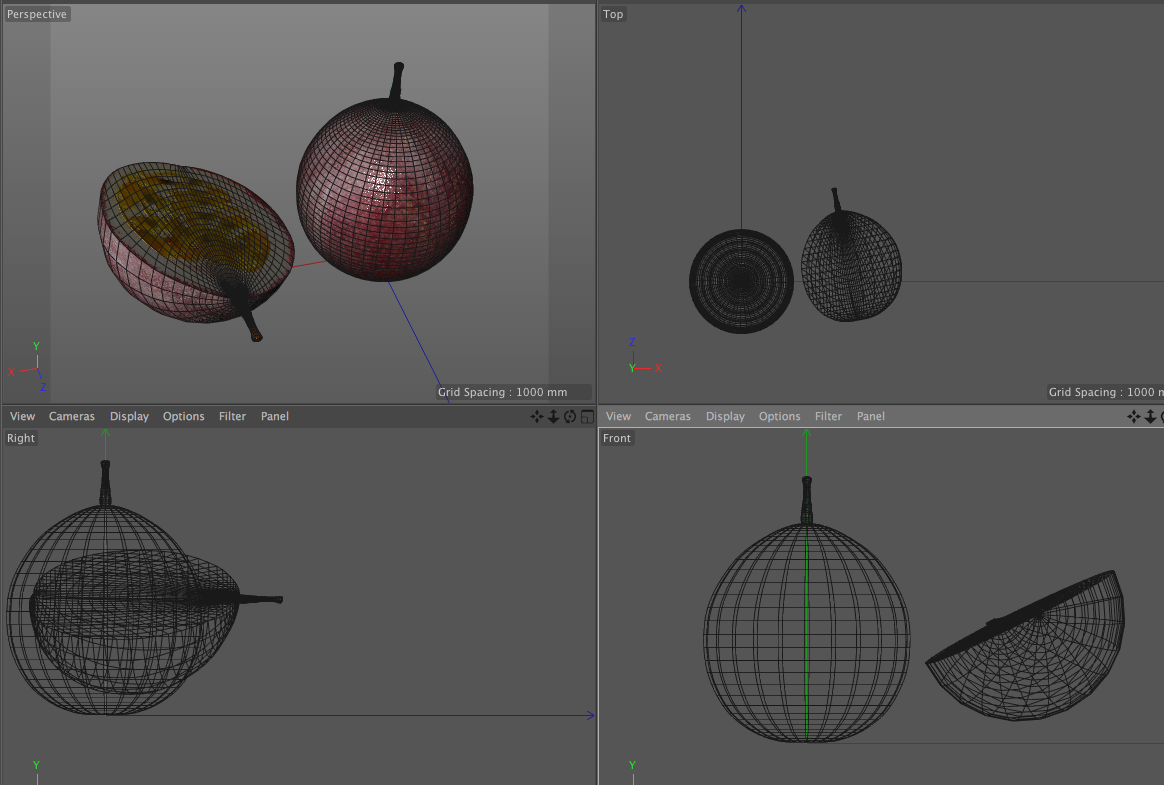Expand the Filter menu in Right viewport
1164x785 pixels.
point(232,417)
